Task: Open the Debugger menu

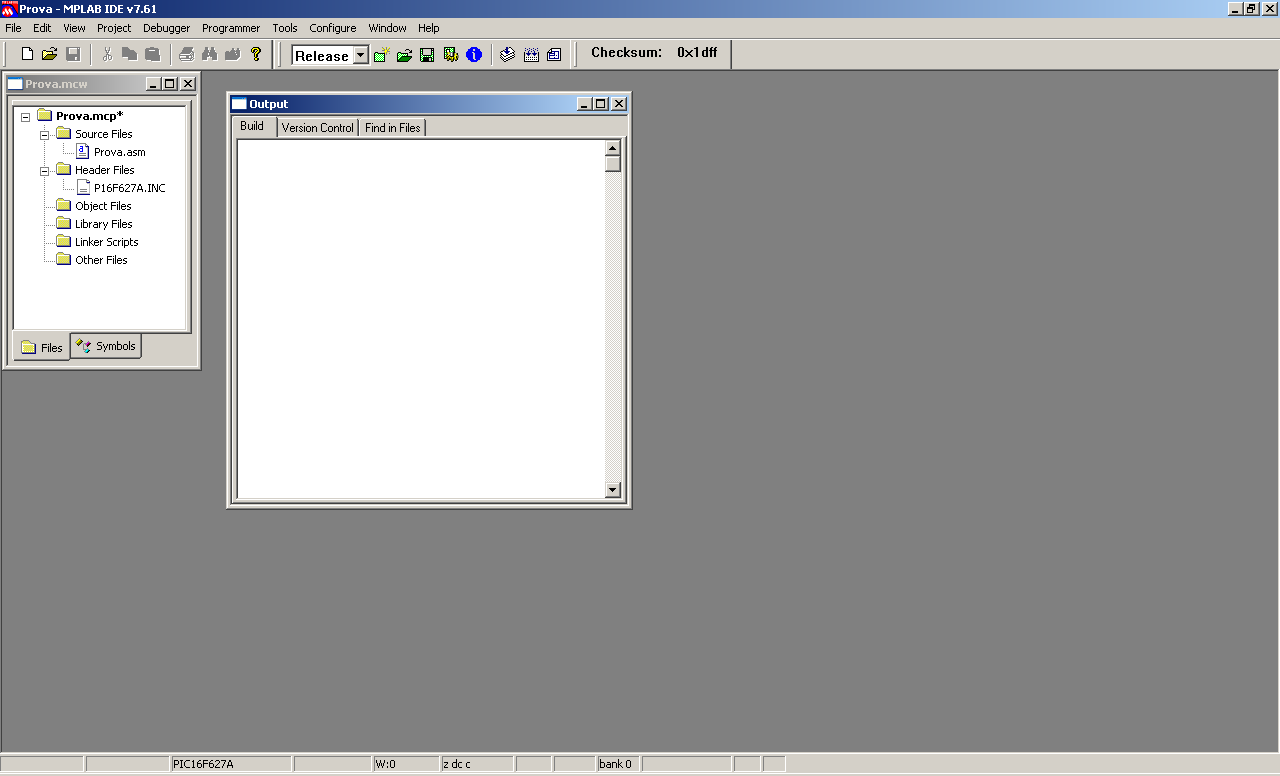Action: tap(166, 28)
